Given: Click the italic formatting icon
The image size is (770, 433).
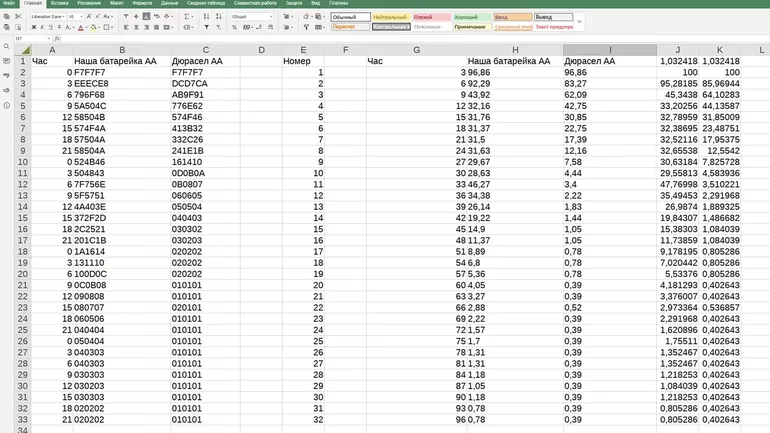Looking at the screenshot, I should point(42,27).
